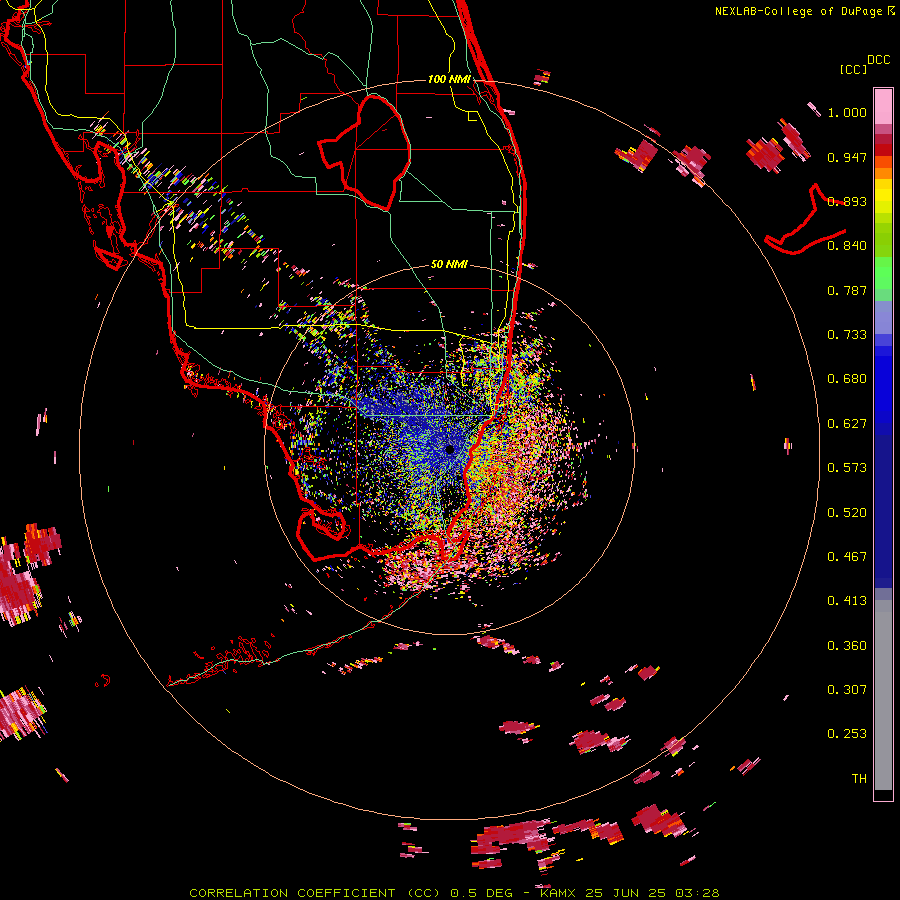Pick the black TH segment at color bar bottom
This screenshot has height=900, width=900.
[883, 794]
